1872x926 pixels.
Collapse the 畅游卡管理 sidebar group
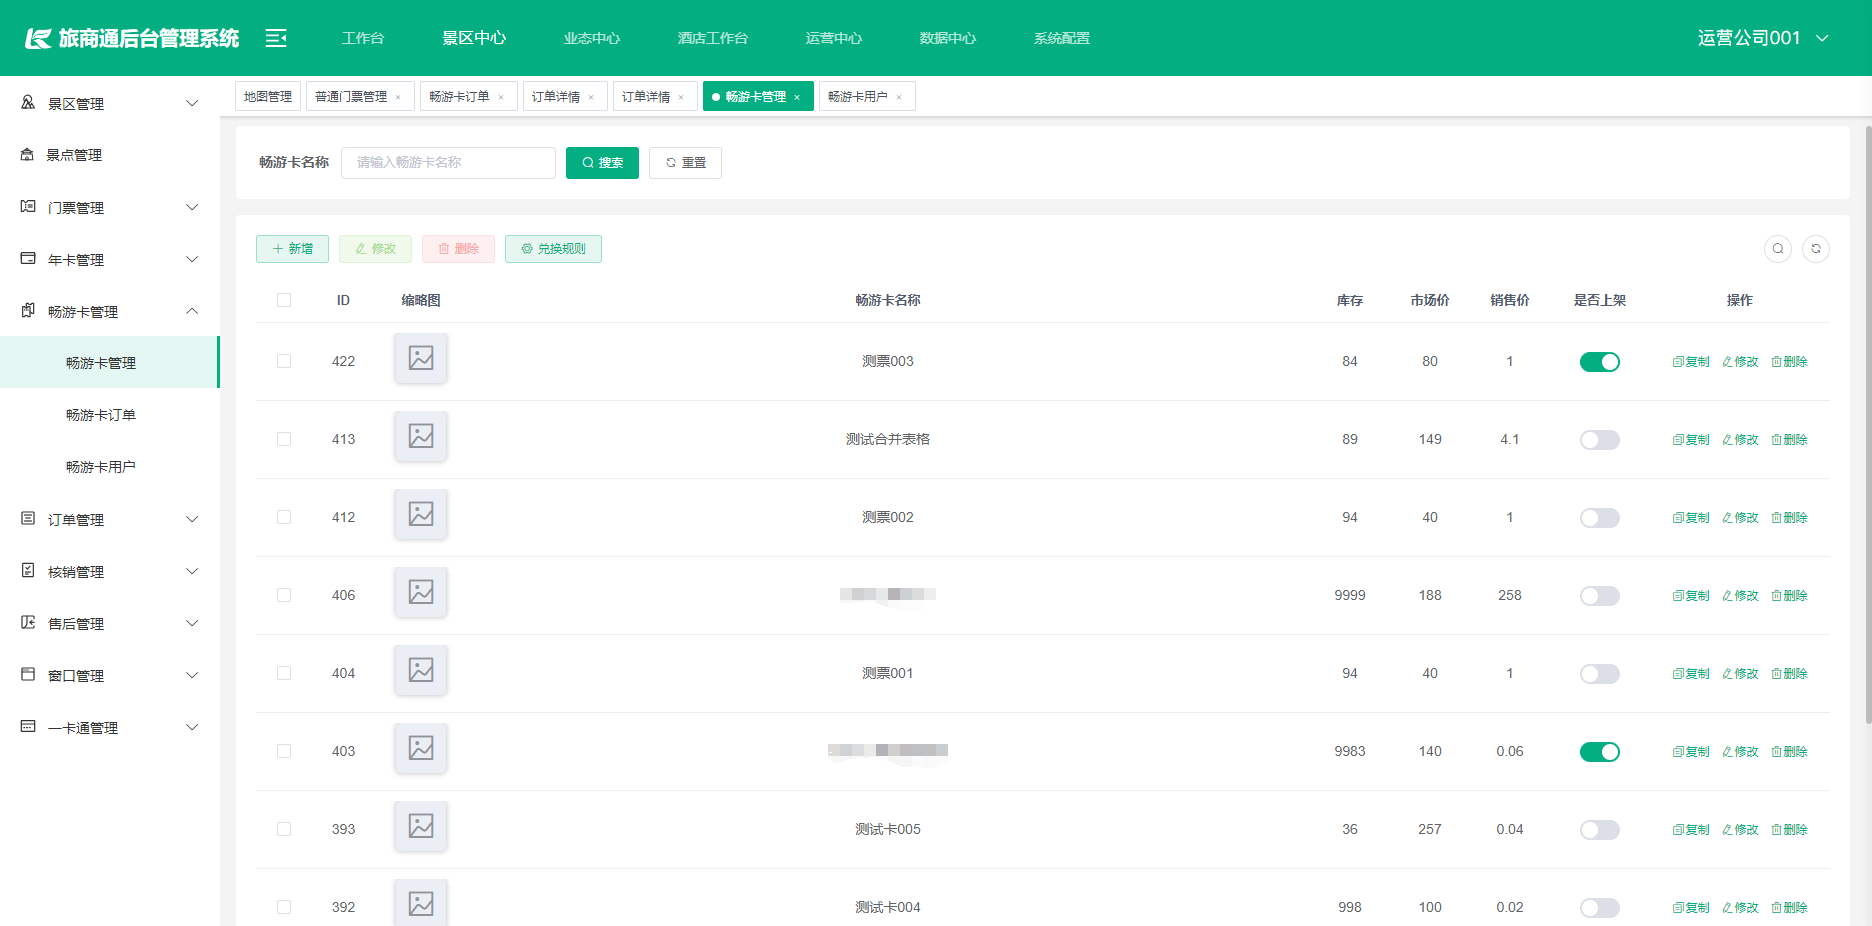click(x=110, y=312)
